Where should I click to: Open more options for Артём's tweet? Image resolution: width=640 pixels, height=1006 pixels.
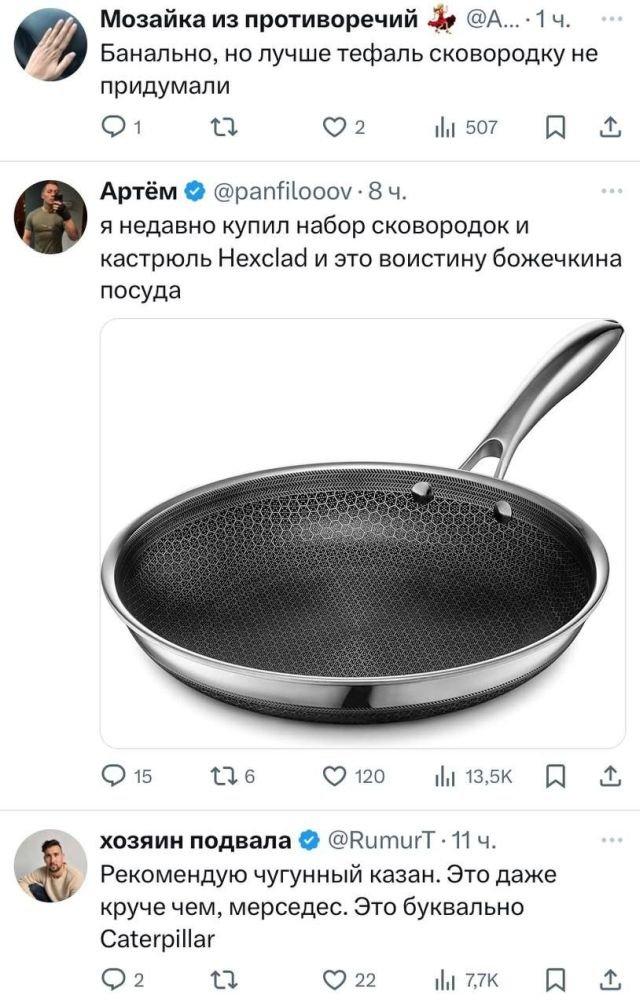[x=612, y=191]
